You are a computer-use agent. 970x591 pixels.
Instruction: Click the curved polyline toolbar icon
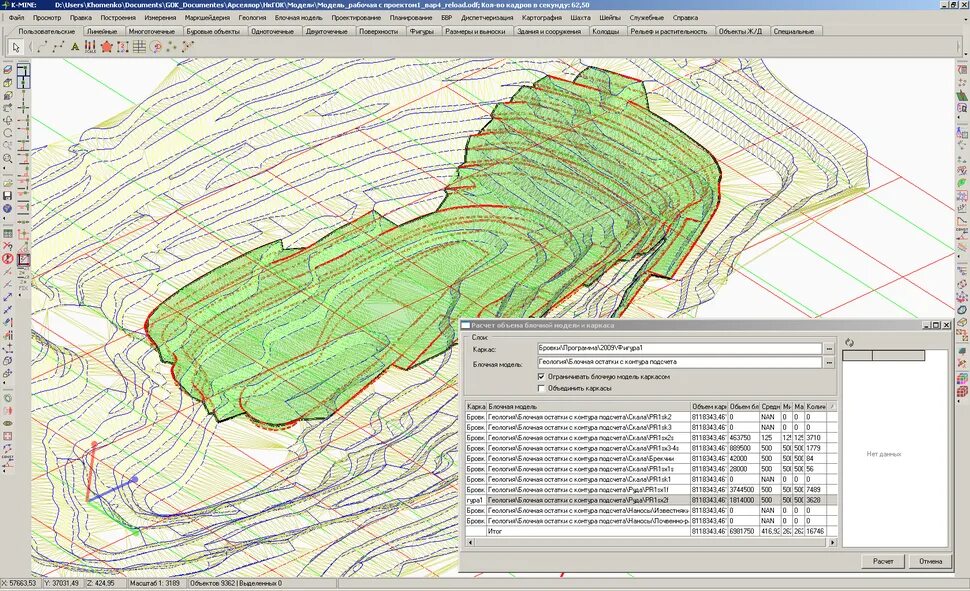42,46
